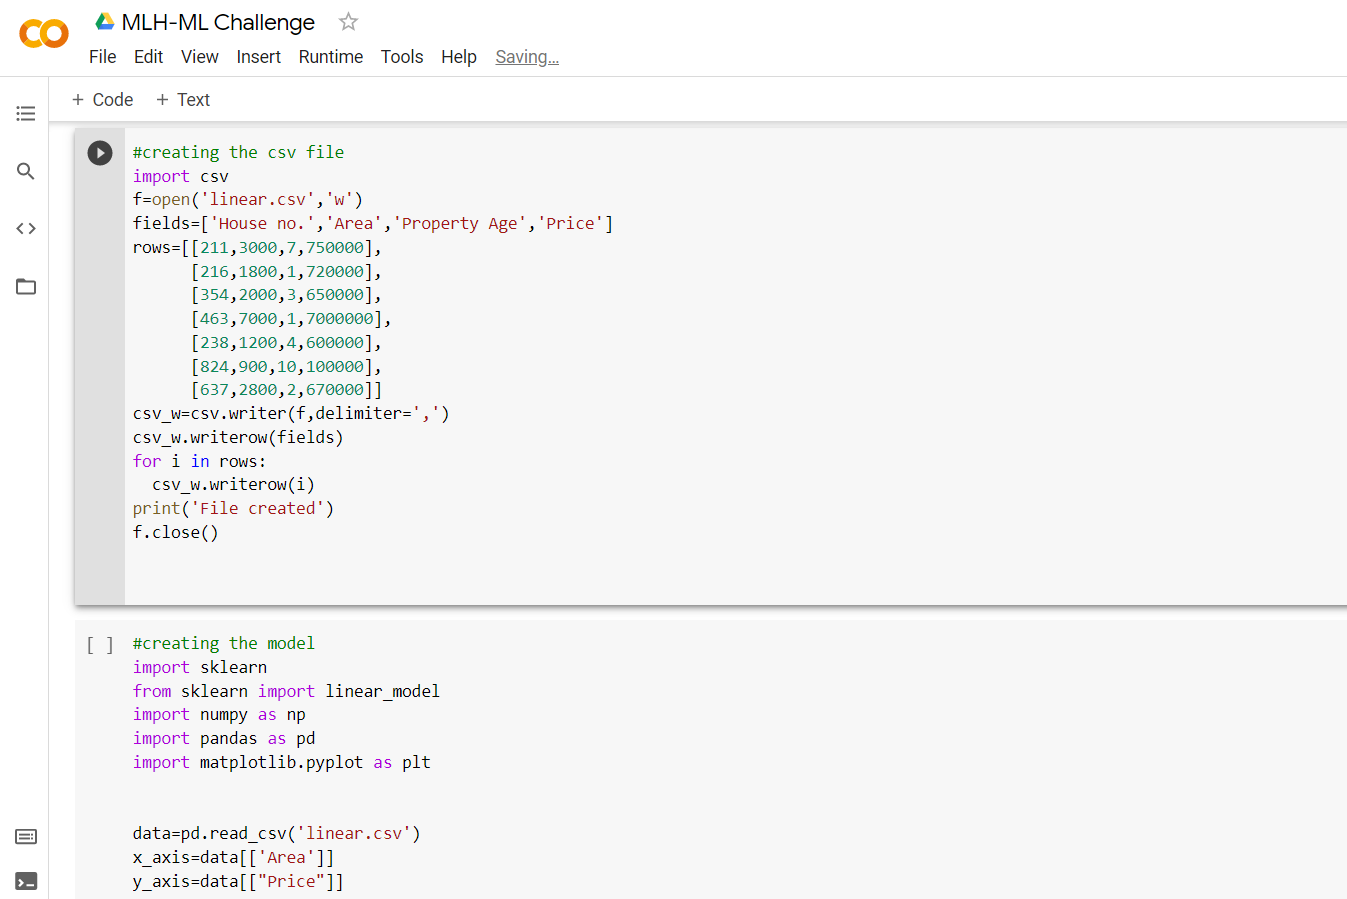Click the notebook title MLH-ML Challenge

pyautogui.click(x=218, y=22)
